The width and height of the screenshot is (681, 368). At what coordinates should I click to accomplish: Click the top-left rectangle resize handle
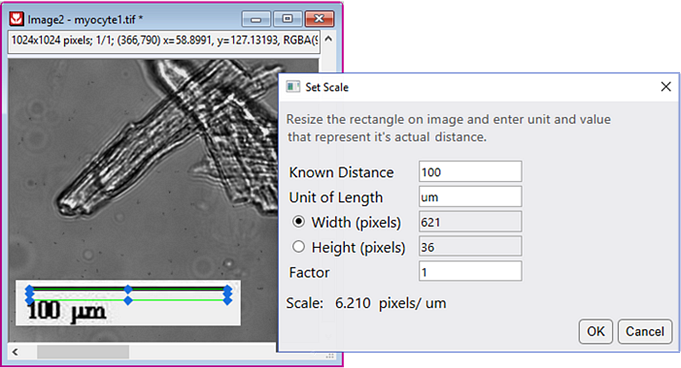(x=30, y=289)
